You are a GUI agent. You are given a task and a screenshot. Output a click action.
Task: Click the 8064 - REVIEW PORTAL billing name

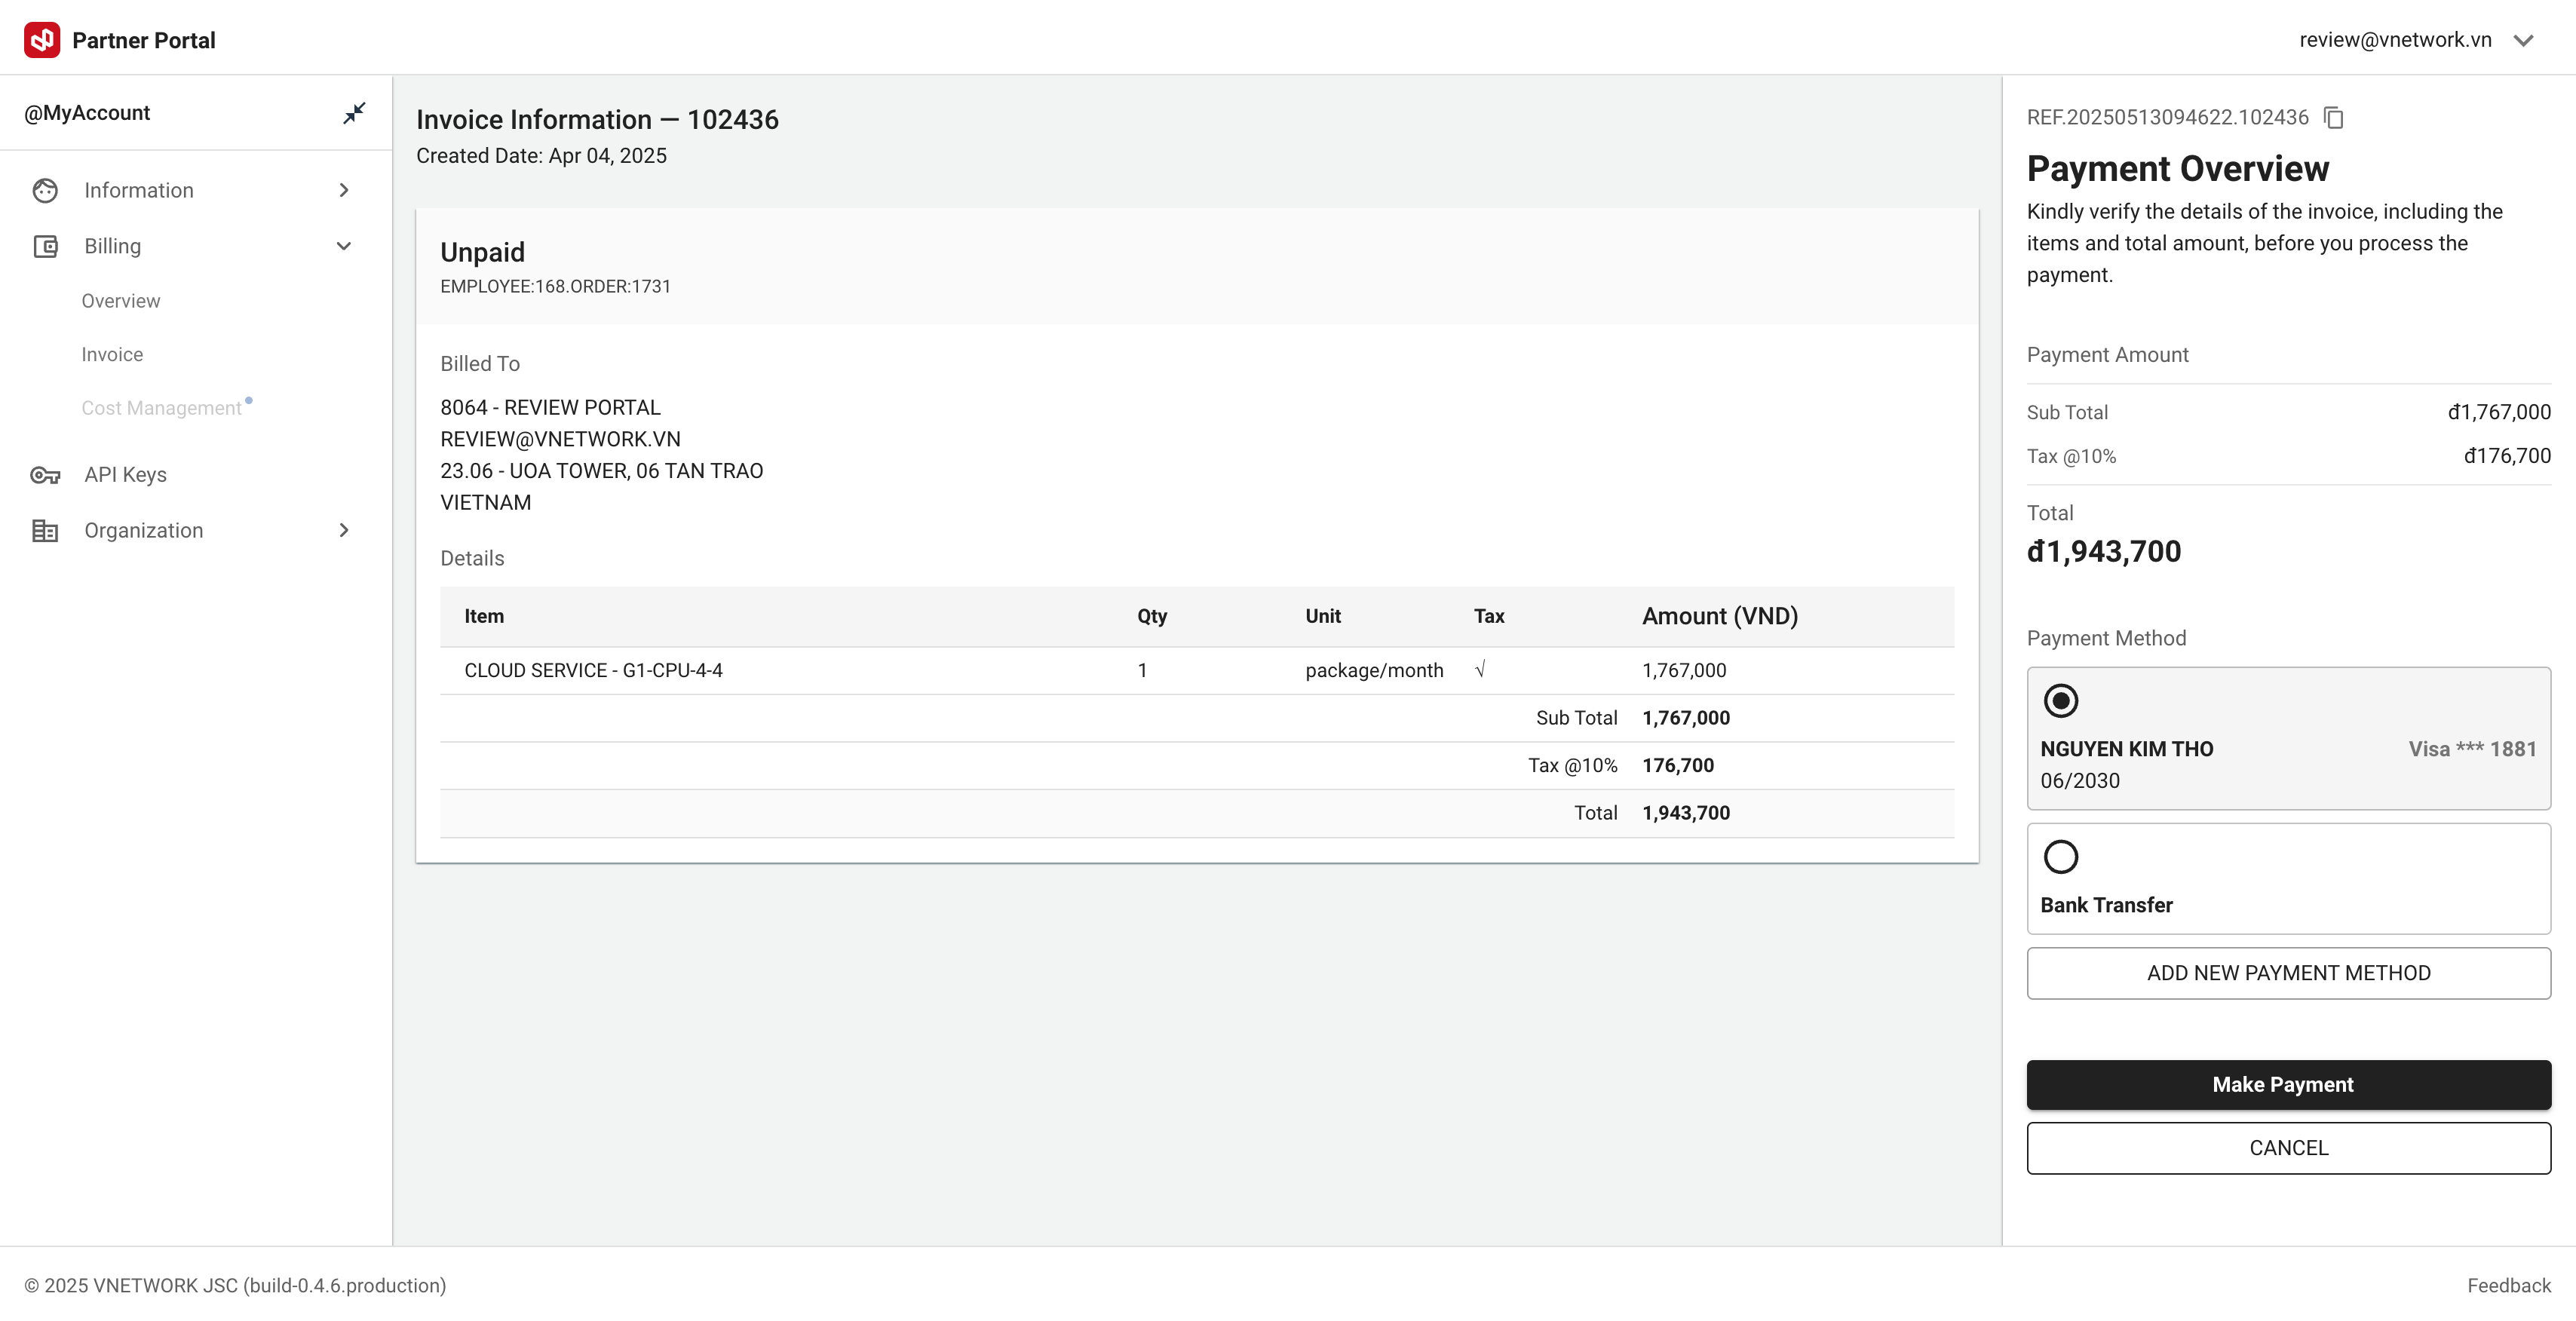[x=550, y=408]
